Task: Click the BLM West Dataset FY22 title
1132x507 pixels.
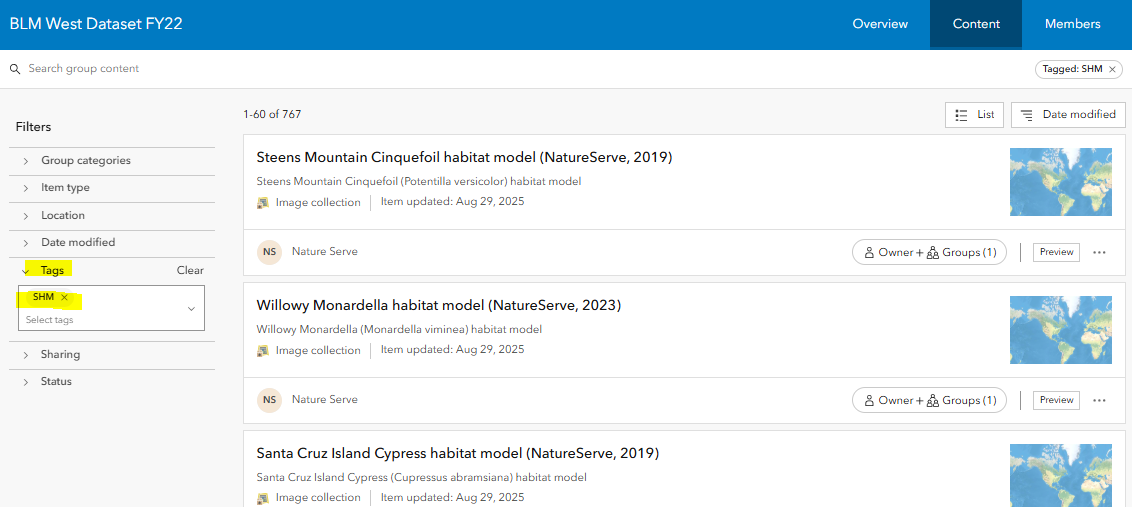Action: point(96,24)
